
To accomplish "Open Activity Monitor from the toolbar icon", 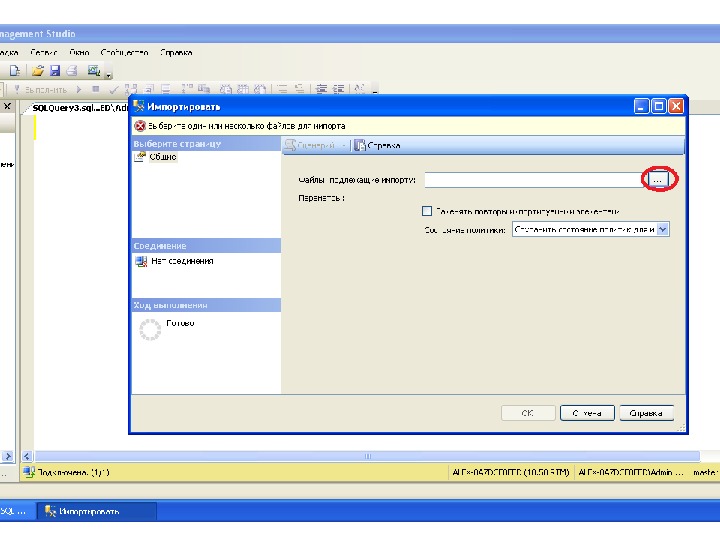I will tap(94, 70).
